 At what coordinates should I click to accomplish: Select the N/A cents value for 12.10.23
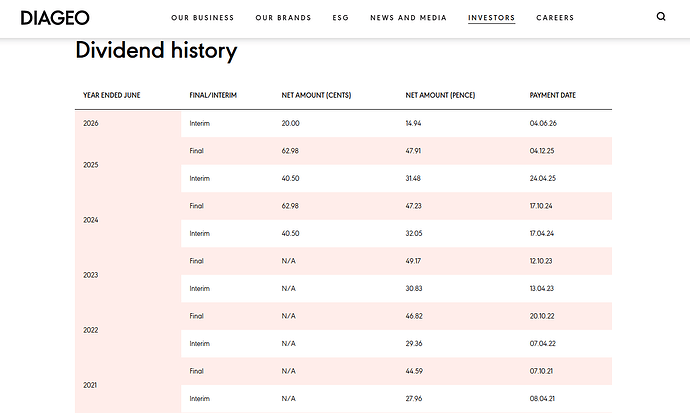click(289, 261)
